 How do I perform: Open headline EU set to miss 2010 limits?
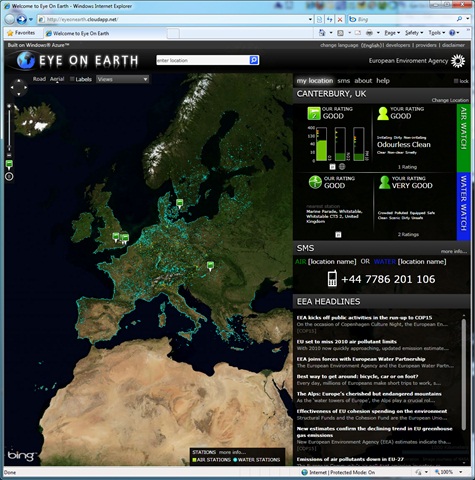pos(347,342)
